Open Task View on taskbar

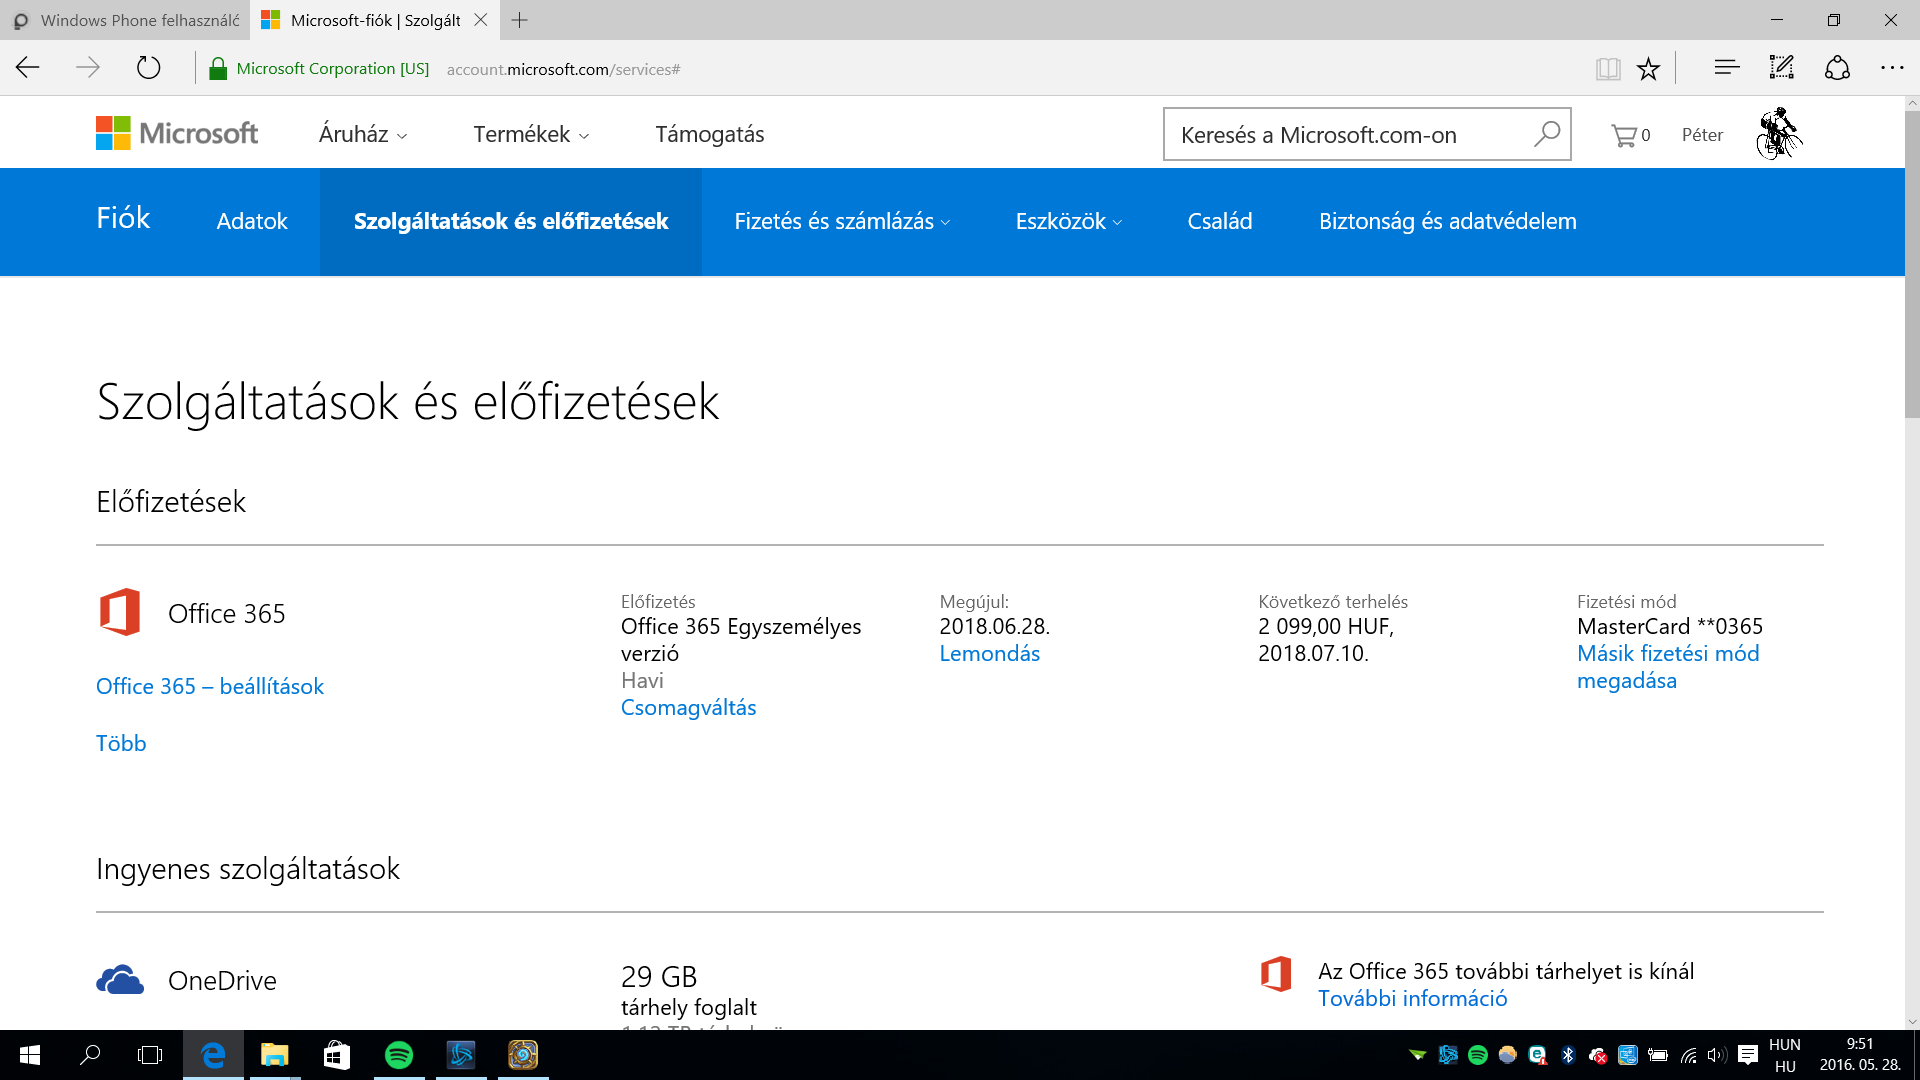(150, 1055)
